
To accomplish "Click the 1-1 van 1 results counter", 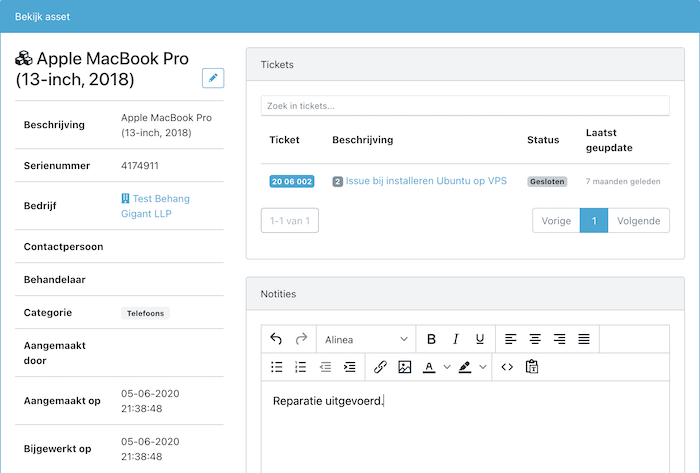I will point(290,220).
